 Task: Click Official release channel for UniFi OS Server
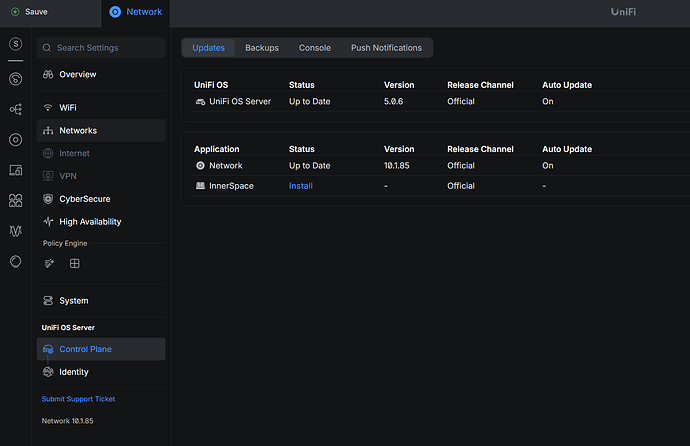click(x=461, y=102)
